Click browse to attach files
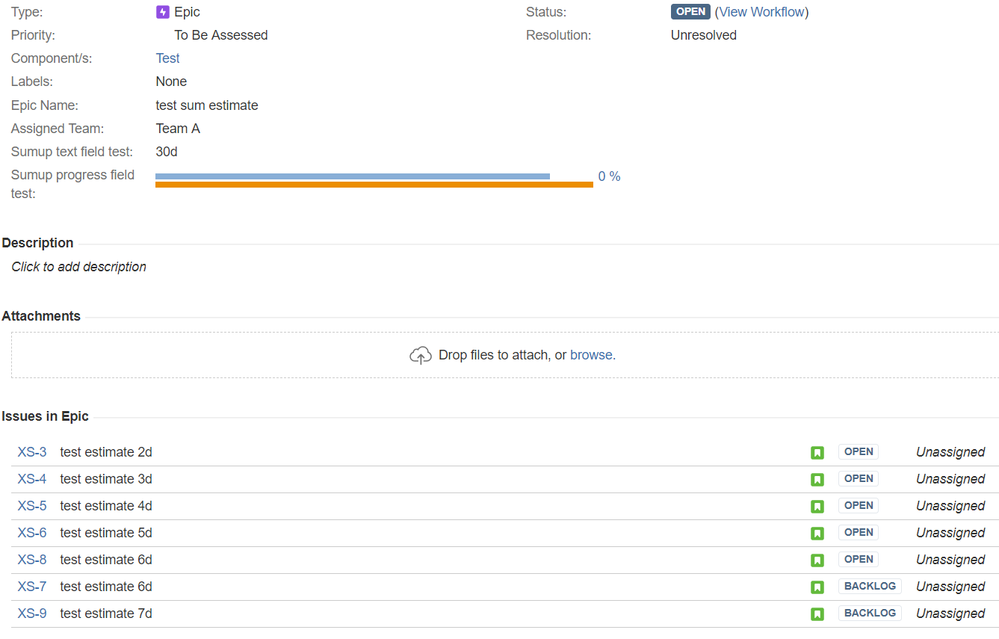Screen dimensions: 999x639 click(593, 355)
